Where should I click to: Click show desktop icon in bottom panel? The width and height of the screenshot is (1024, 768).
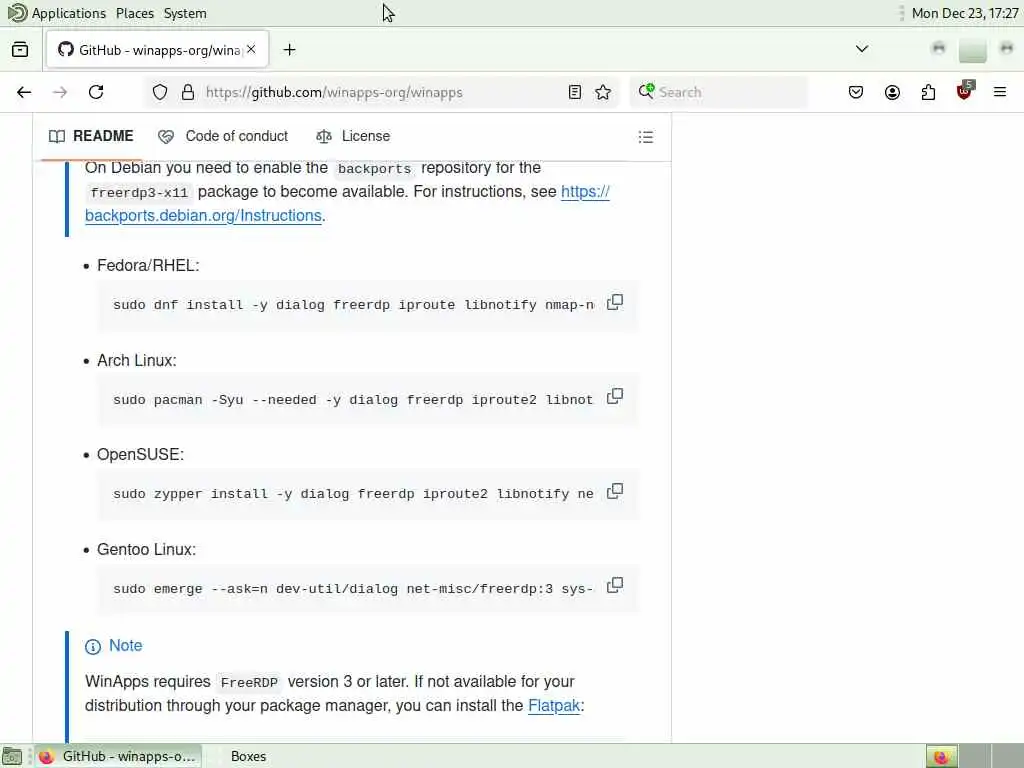click(x=12, y=756)
